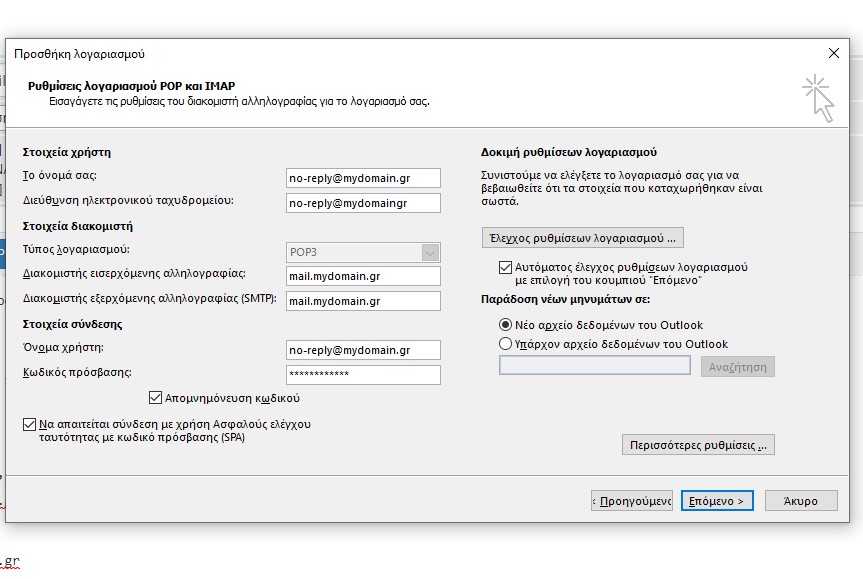
Task: Click the Όνομα χρήστη field
Action: coord(363,350)
